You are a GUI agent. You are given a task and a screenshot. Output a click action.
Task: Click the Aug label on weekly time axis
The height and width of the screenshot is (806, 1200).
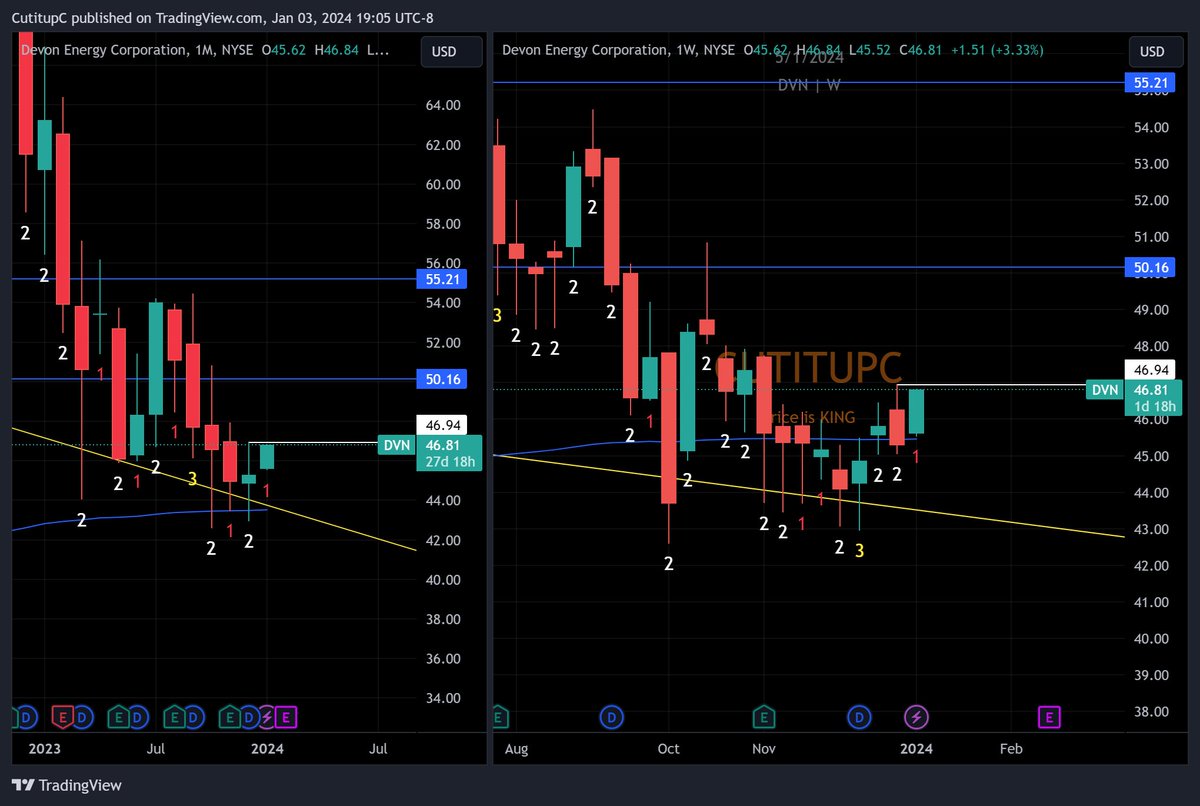click(517, 748)
